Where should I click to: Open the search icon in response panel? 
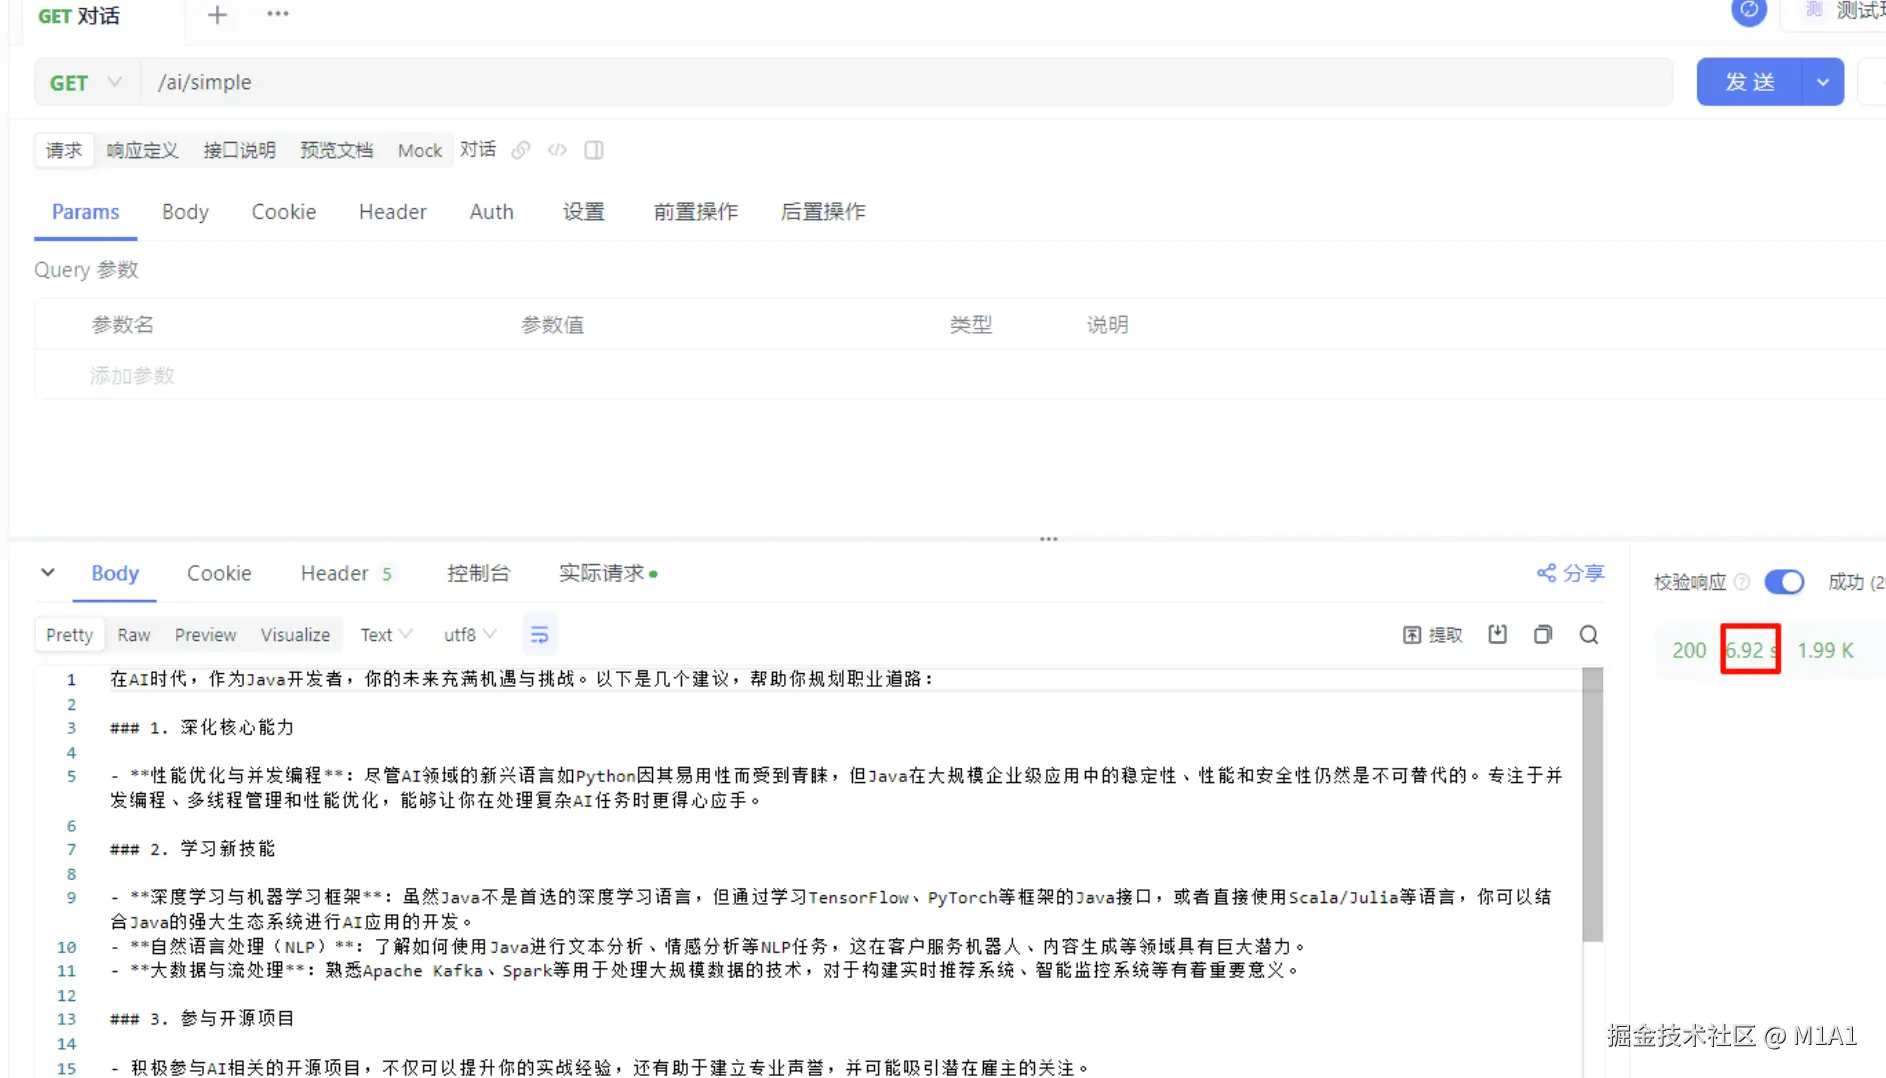1589,634
